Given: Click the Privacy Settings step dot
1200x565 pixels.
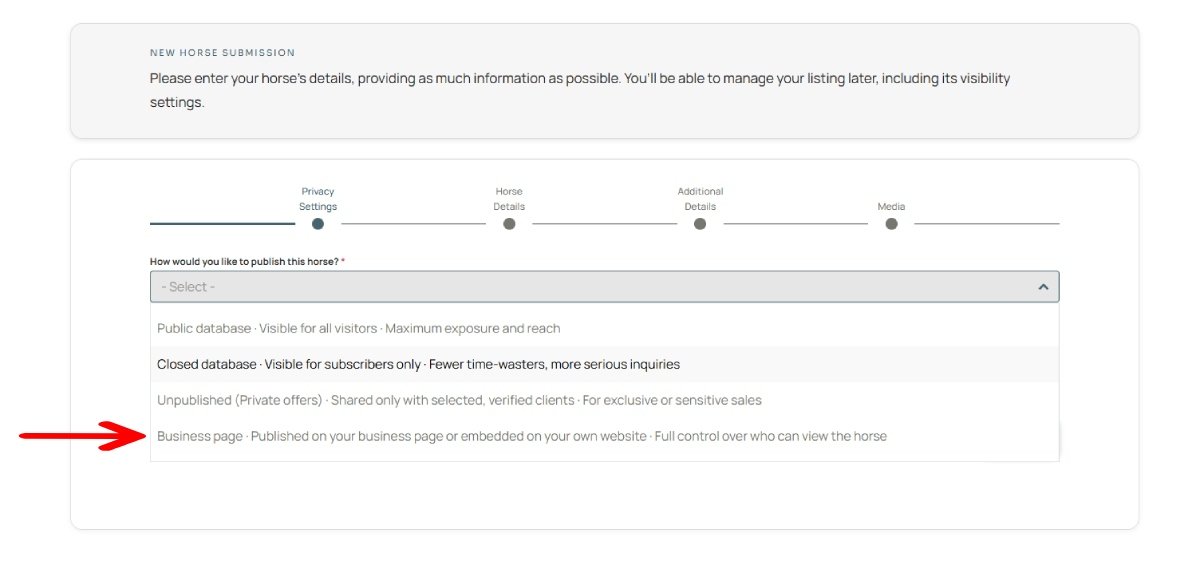Looking at the screenshot, I should point(318,224).
